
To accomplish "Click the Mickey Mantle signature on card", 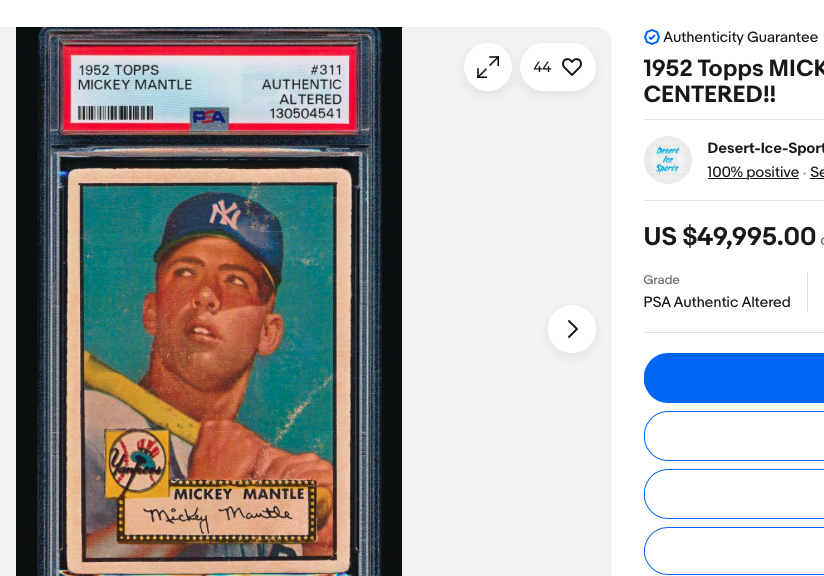I will tap(218, 517).
